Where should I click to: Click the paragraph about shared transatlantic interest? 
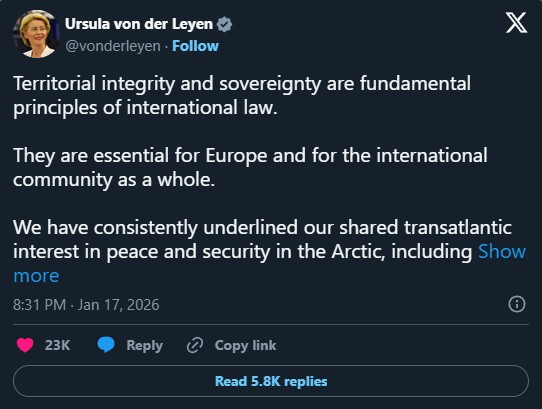[x=269, y=251]
